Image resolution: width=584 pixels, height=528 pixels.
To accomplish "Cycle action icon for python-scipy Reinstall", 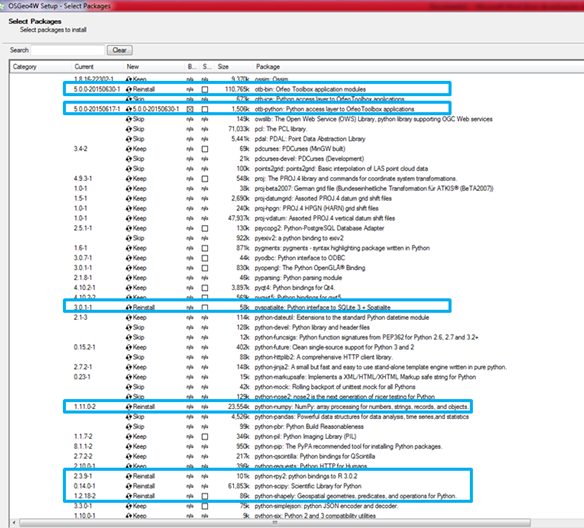I will point(129,486).
